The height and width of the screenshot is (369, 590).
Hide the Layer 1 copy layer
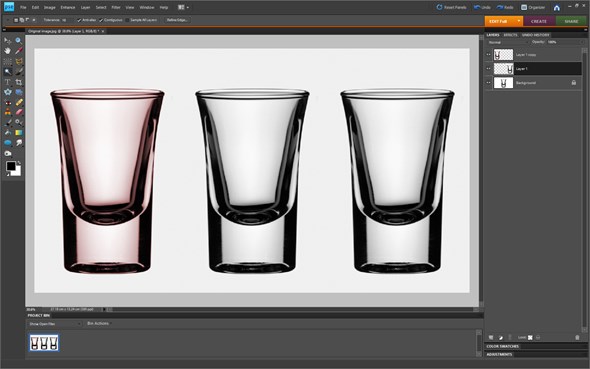pyautogui.click(x=488, y=55)
